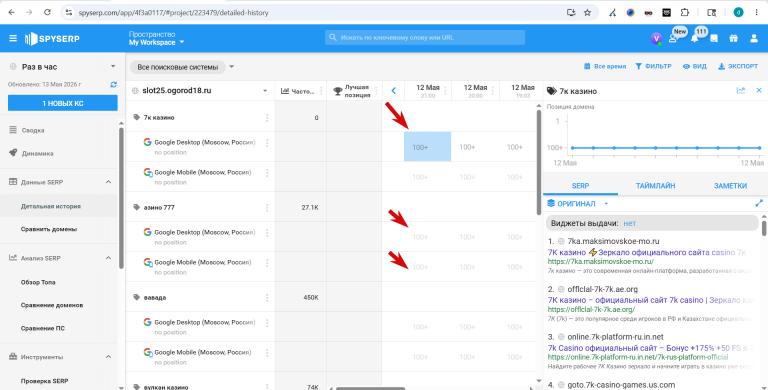The image size is (768, 390).
Task: Click the нет widgets link
Action: tap(629, 223)
